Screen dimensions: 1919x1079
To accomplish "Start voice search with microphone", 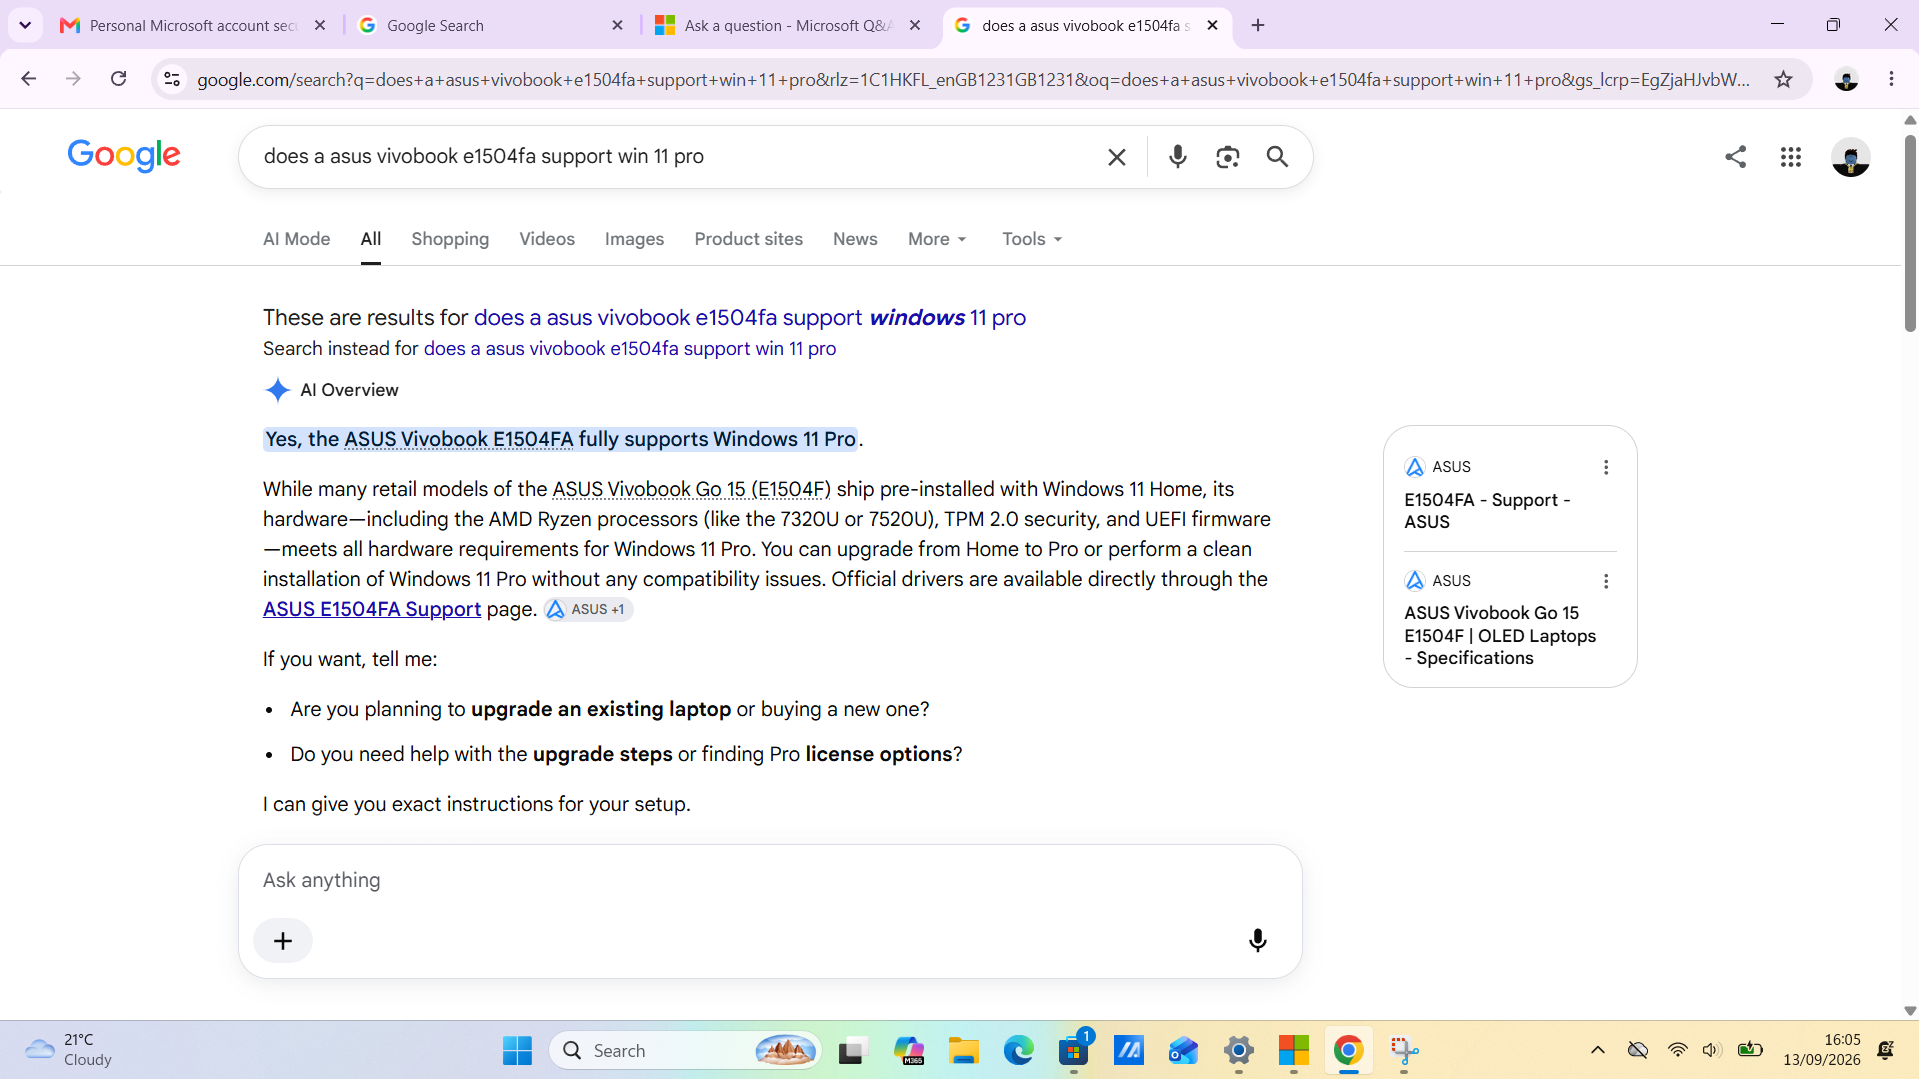I will coord(1178,157).
